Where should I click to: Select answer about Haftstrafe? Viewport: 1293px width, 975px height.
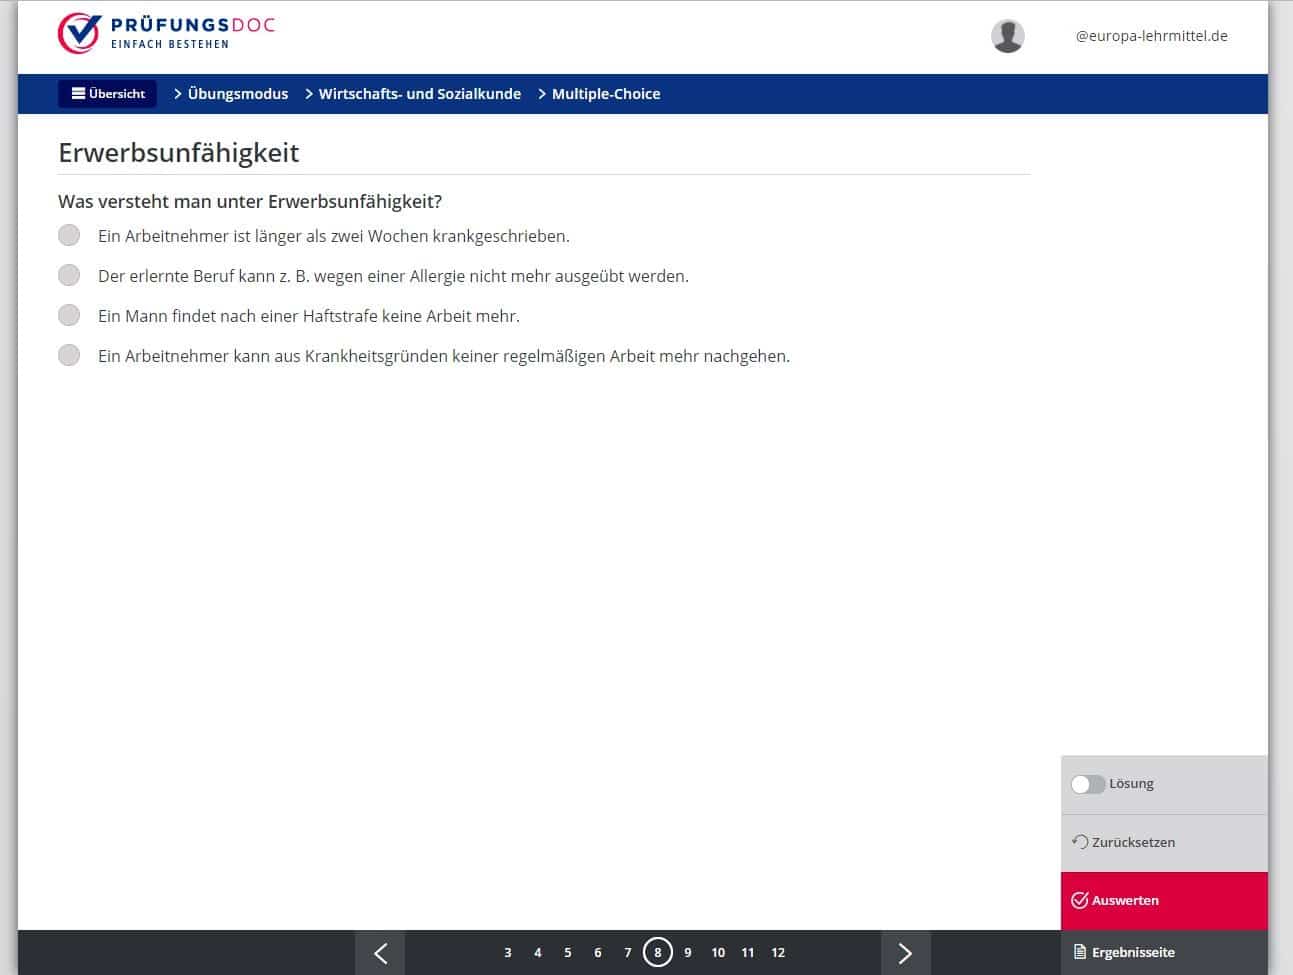(x=69, y=316)
